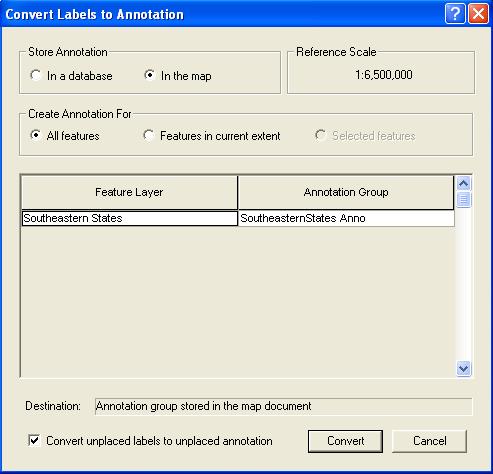
Task: Toggle Convert unplaced labels checkbox
Action: click(x=34, y=440)
